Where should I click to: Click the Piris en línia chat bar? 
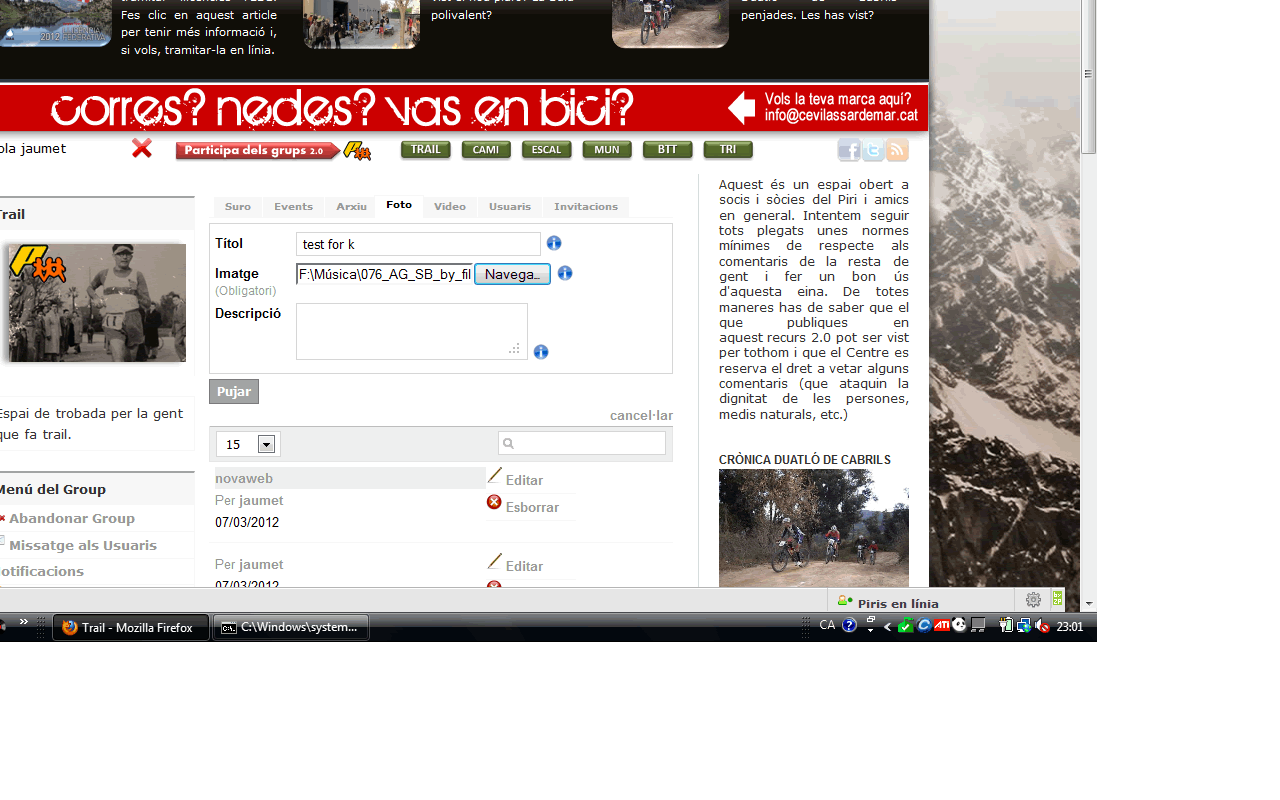[920, 601]
